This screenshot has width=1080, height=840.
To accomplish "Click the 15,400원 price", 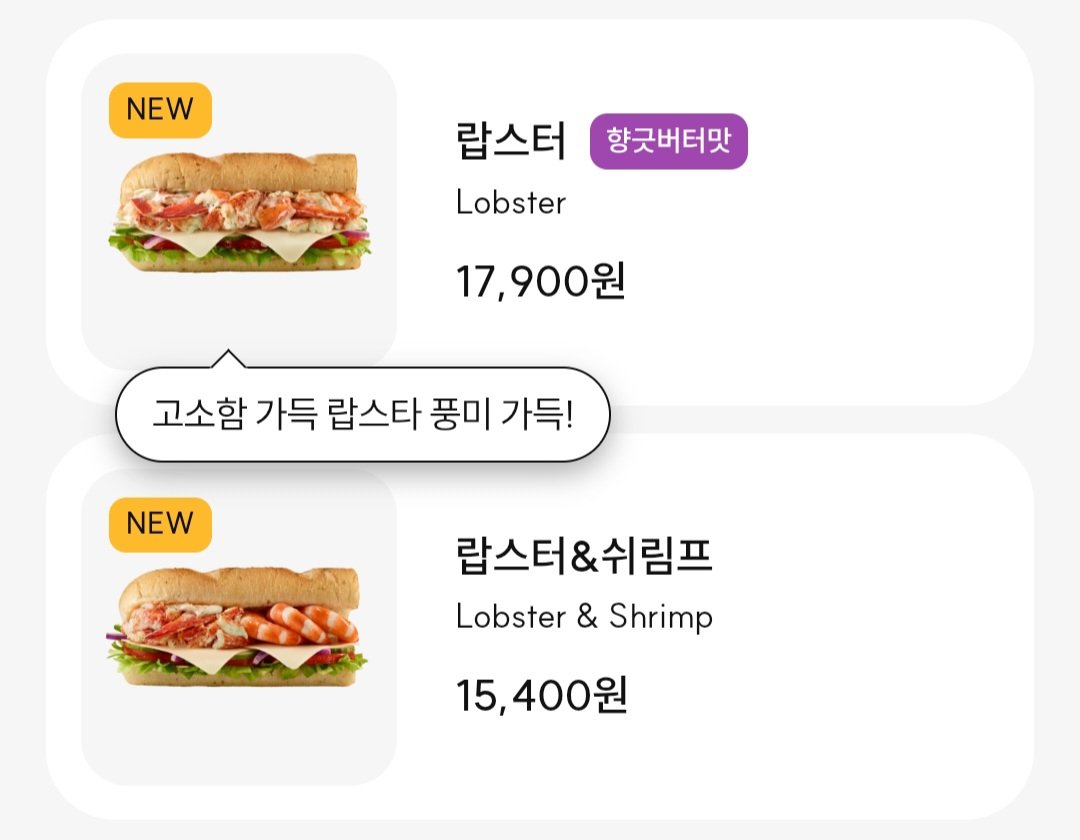I will [541, 696].
